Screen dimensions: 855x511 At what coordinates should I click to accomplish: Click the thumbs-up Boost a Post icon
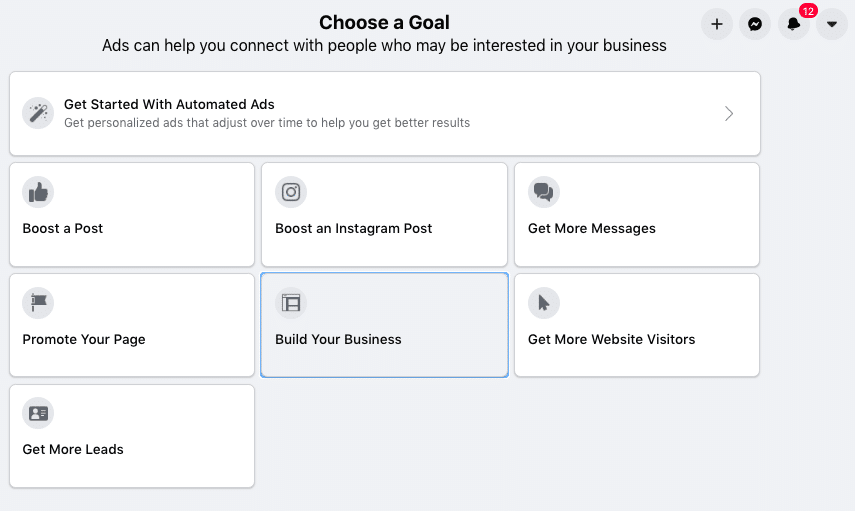(x=38, y=192)
